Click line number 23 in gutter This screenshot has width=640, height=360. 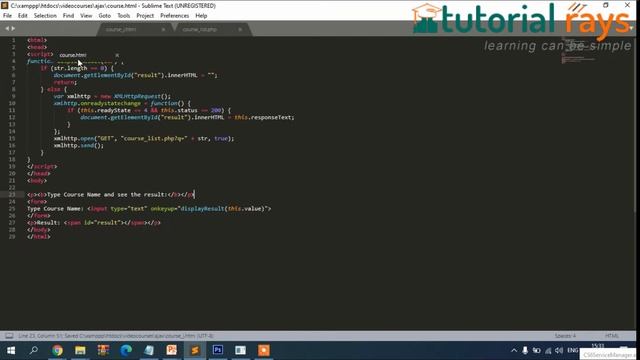[x=12, y=195]
